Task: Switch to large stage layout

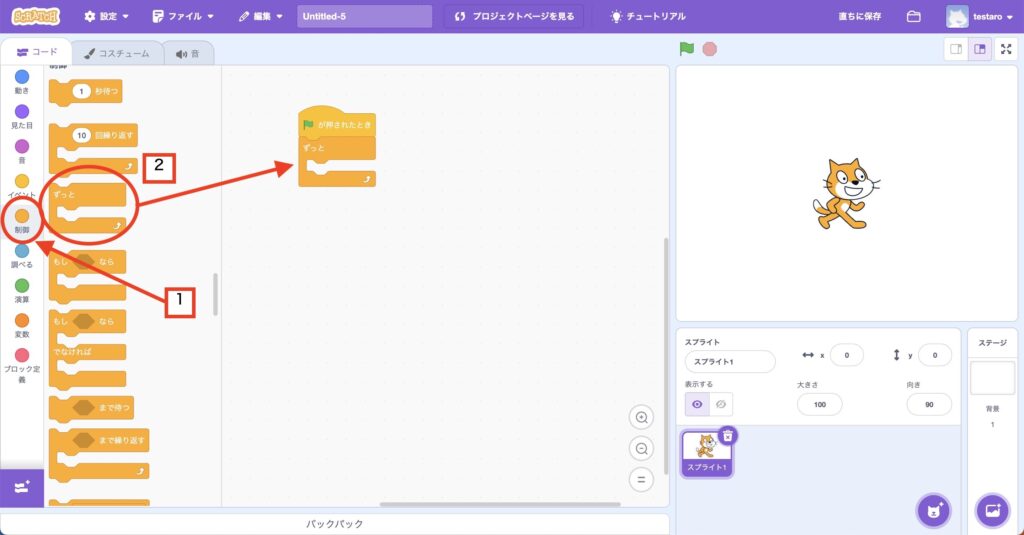Action: pos(980,49)
